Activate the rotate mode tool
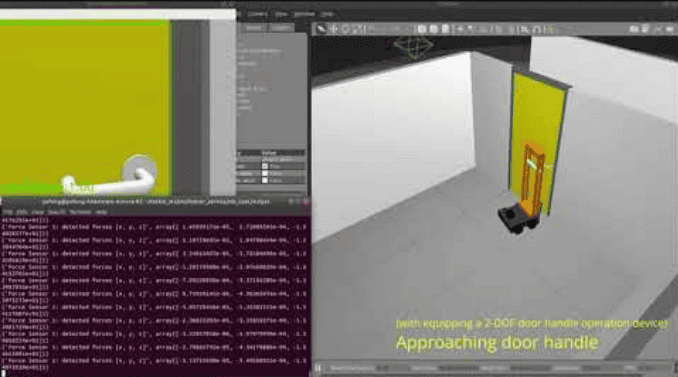678x377 pixels. coord(346,29)
